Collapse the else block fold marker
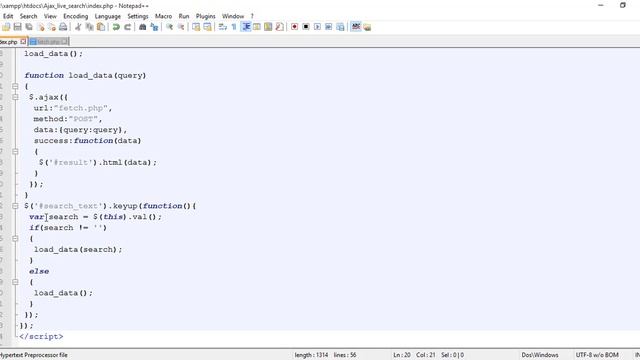The image size is (640, 360). (x=15, y=282)
